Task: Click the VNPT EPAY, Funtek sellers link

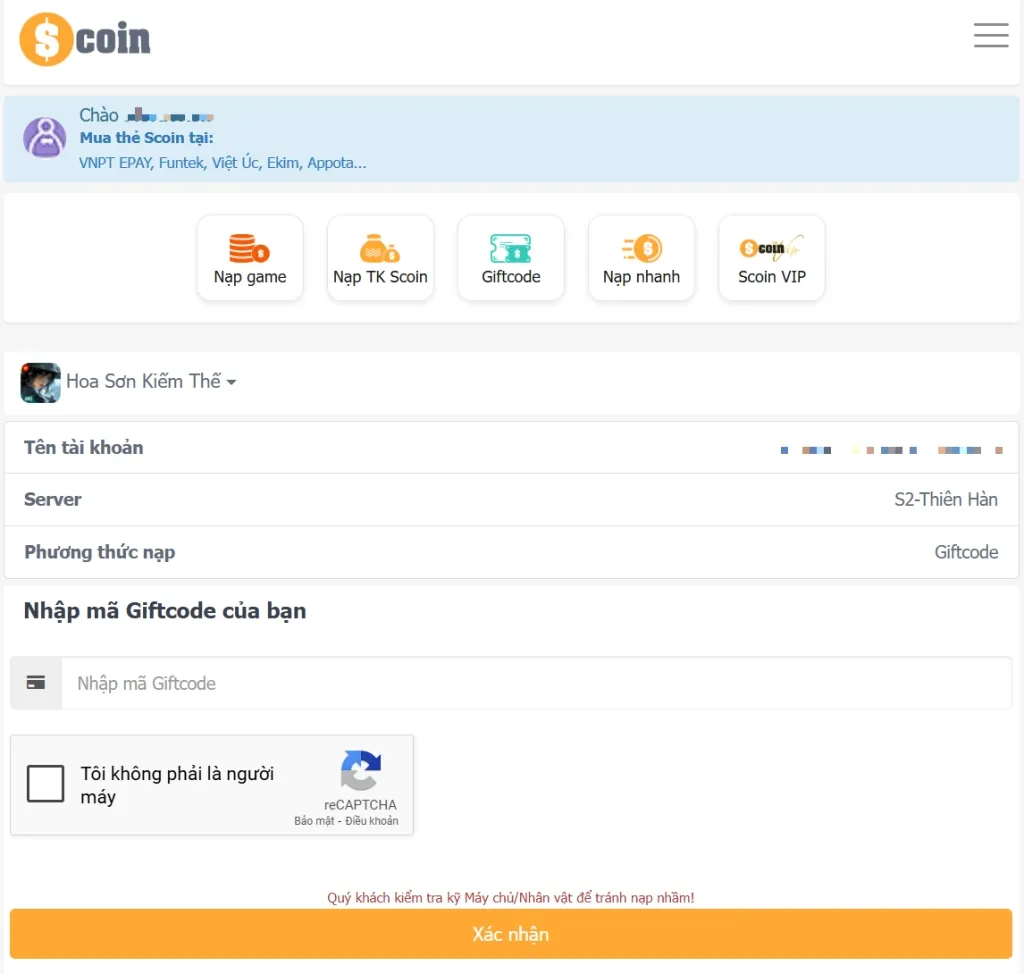Action: [x=223, y=163]
